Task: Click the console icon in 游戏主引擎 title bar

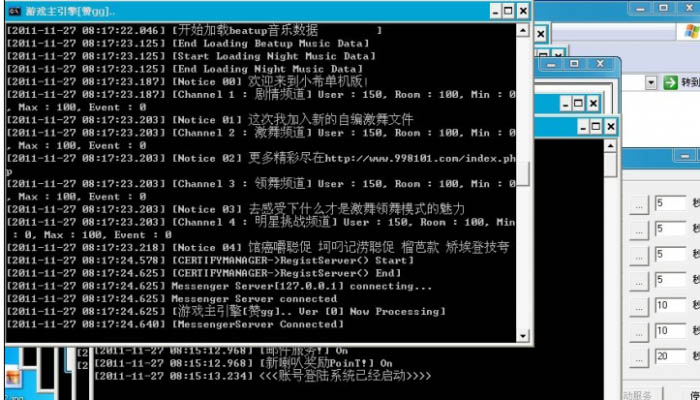Action: pyautogui.click(x=15, y=10)
